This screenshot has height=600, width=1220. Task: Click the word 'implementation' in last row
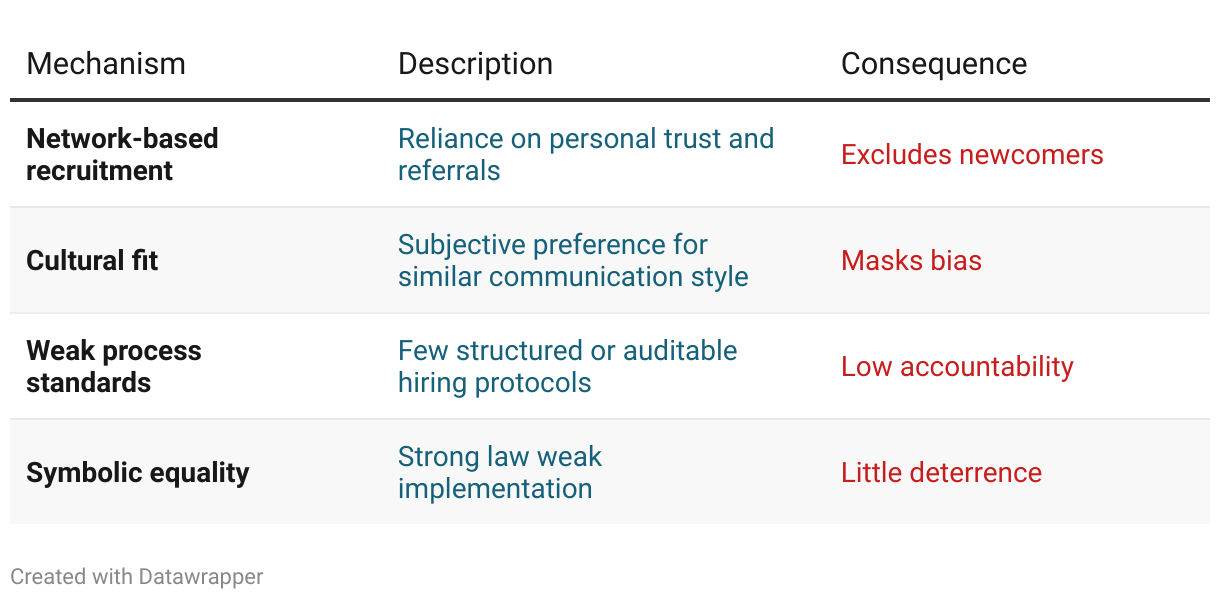click(x=495, y=489)
